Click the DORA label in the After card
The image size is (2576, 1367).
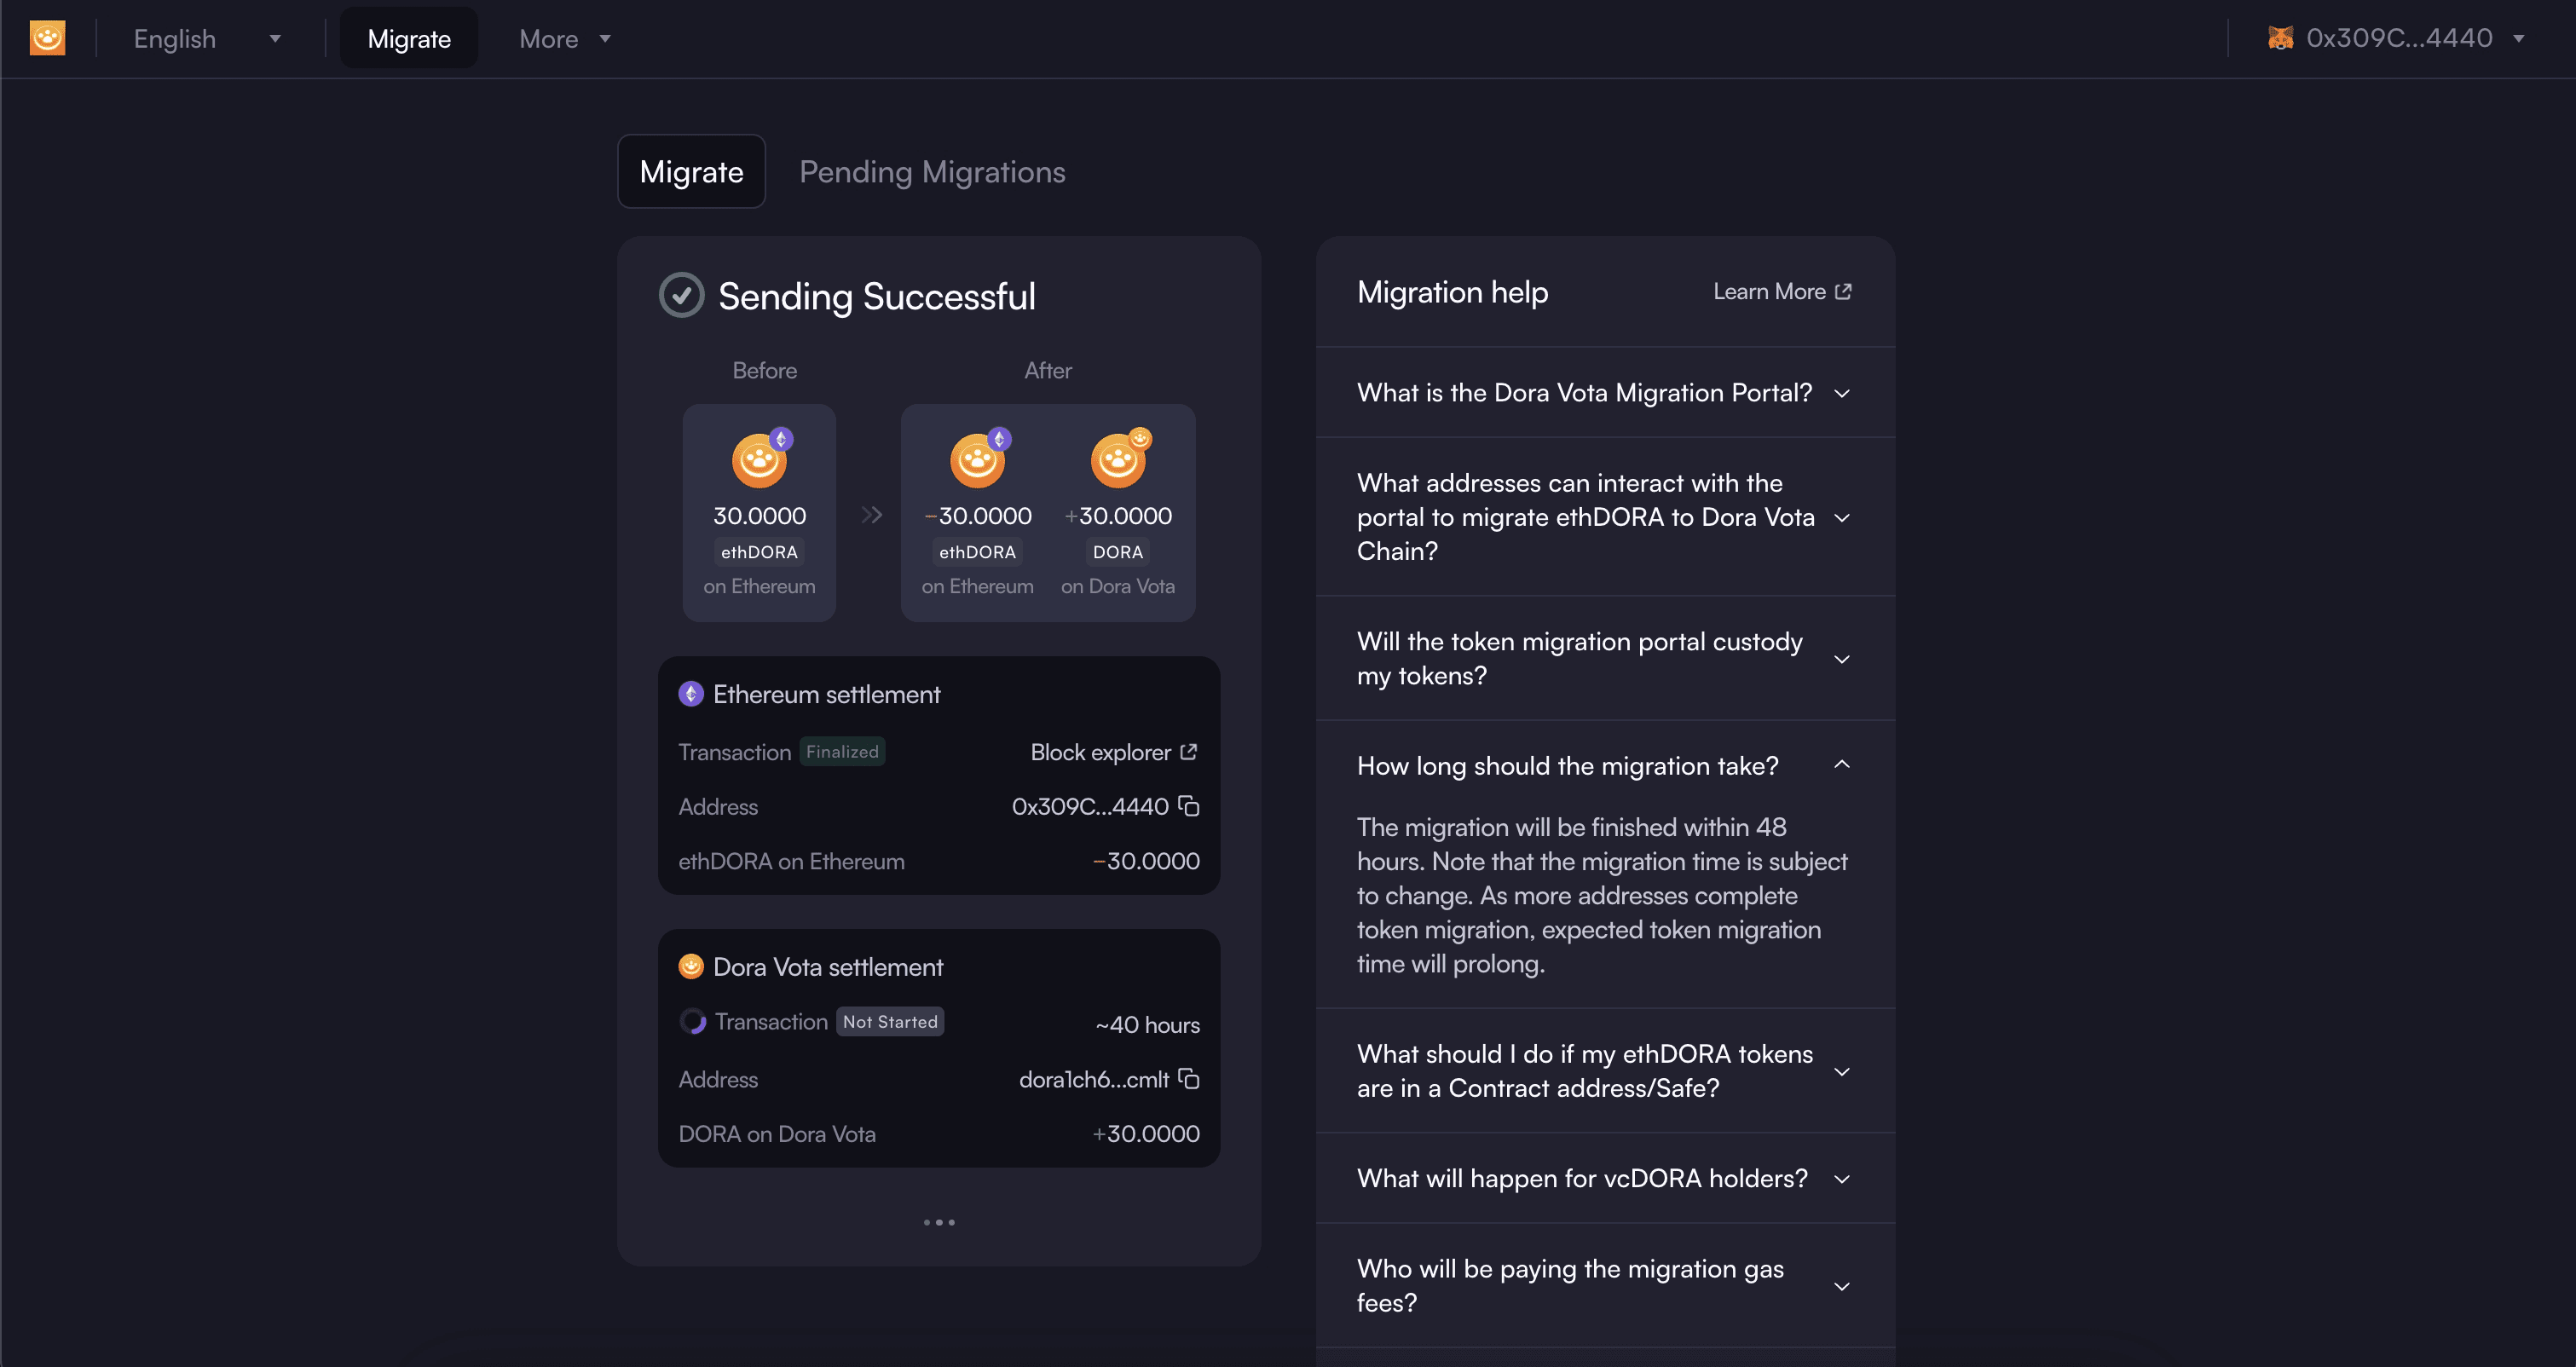point(1117,552)
